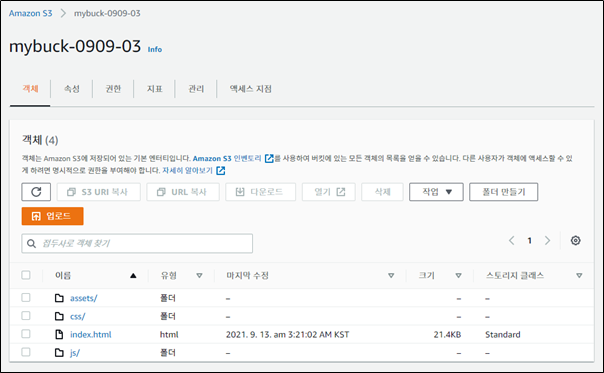This screenshot has height=373, width=604.
Task: Go to previous page arrow
Action: (512, 240)
